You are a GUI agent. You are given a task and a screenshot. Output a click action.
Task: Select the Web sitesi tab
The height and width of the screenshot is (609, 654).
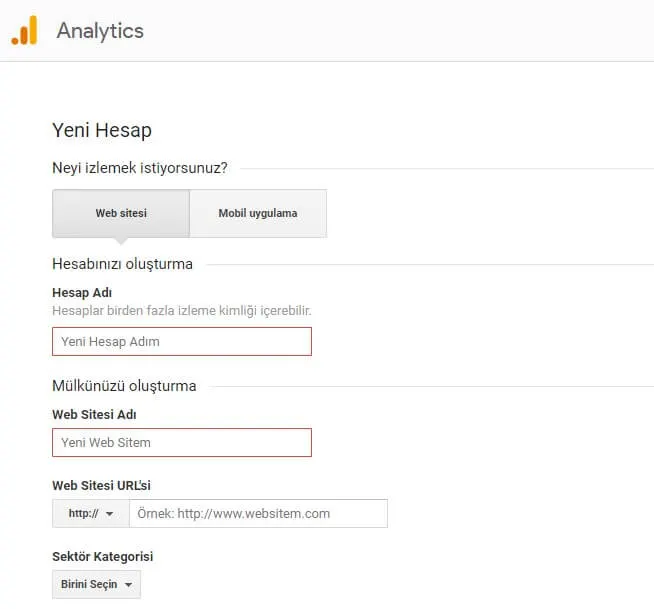tap(121, 213)
